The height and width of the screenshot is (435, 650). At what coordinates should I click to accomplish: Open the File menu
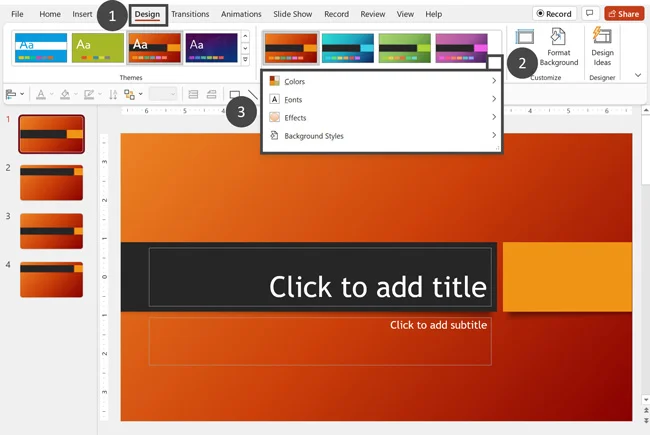pos(17,14)
